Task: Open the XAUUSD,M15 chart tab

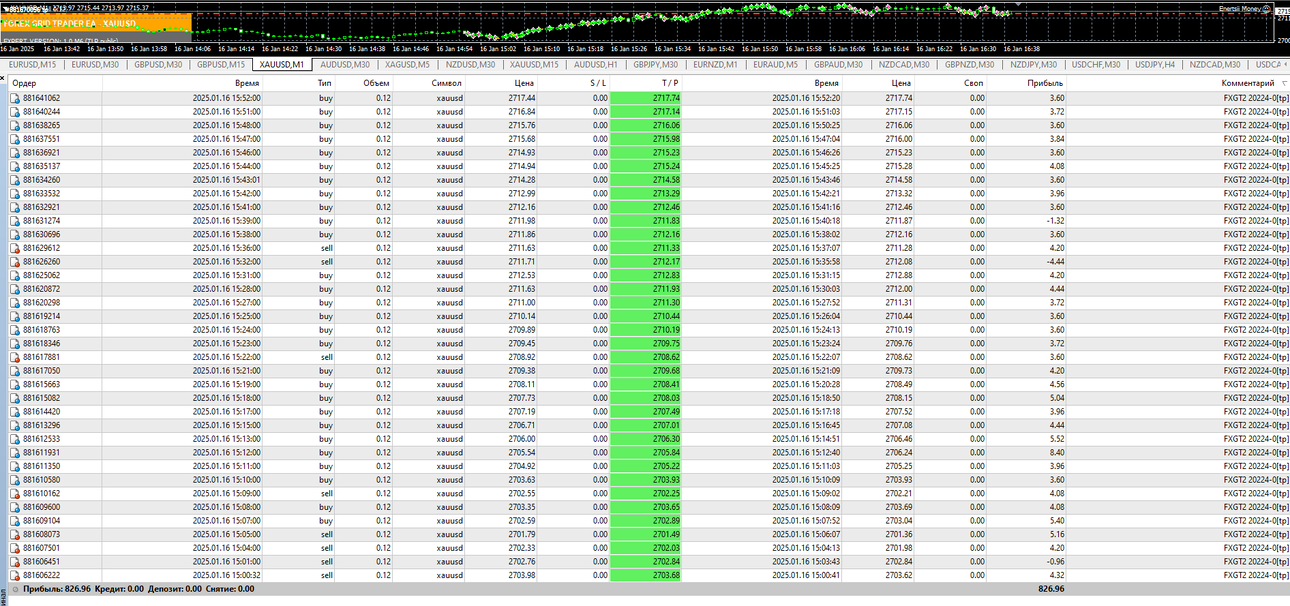Action: (x=533, y=64)
